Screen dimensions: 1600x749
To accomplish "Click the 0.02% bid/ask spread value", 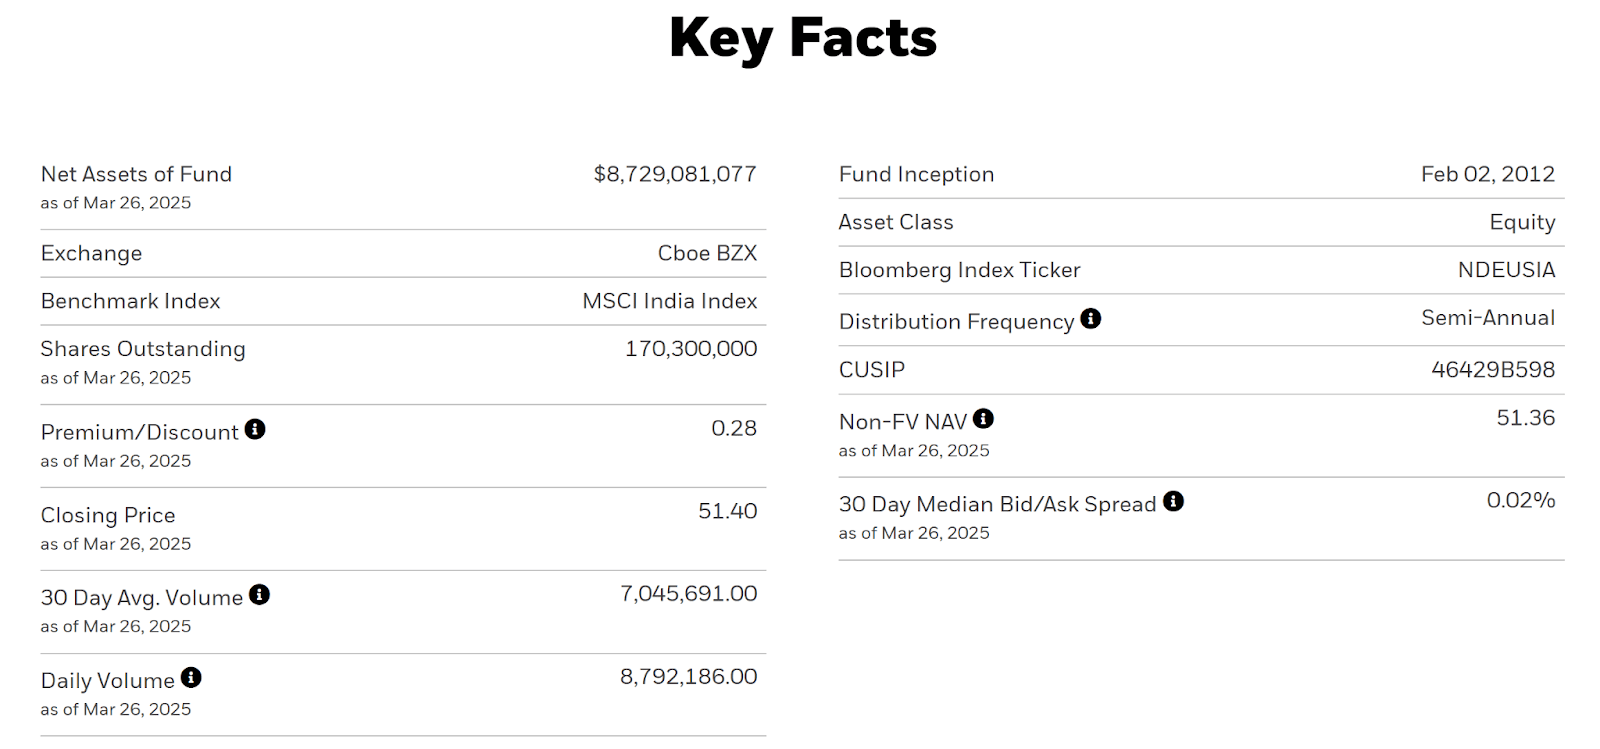I will 1520,500.
